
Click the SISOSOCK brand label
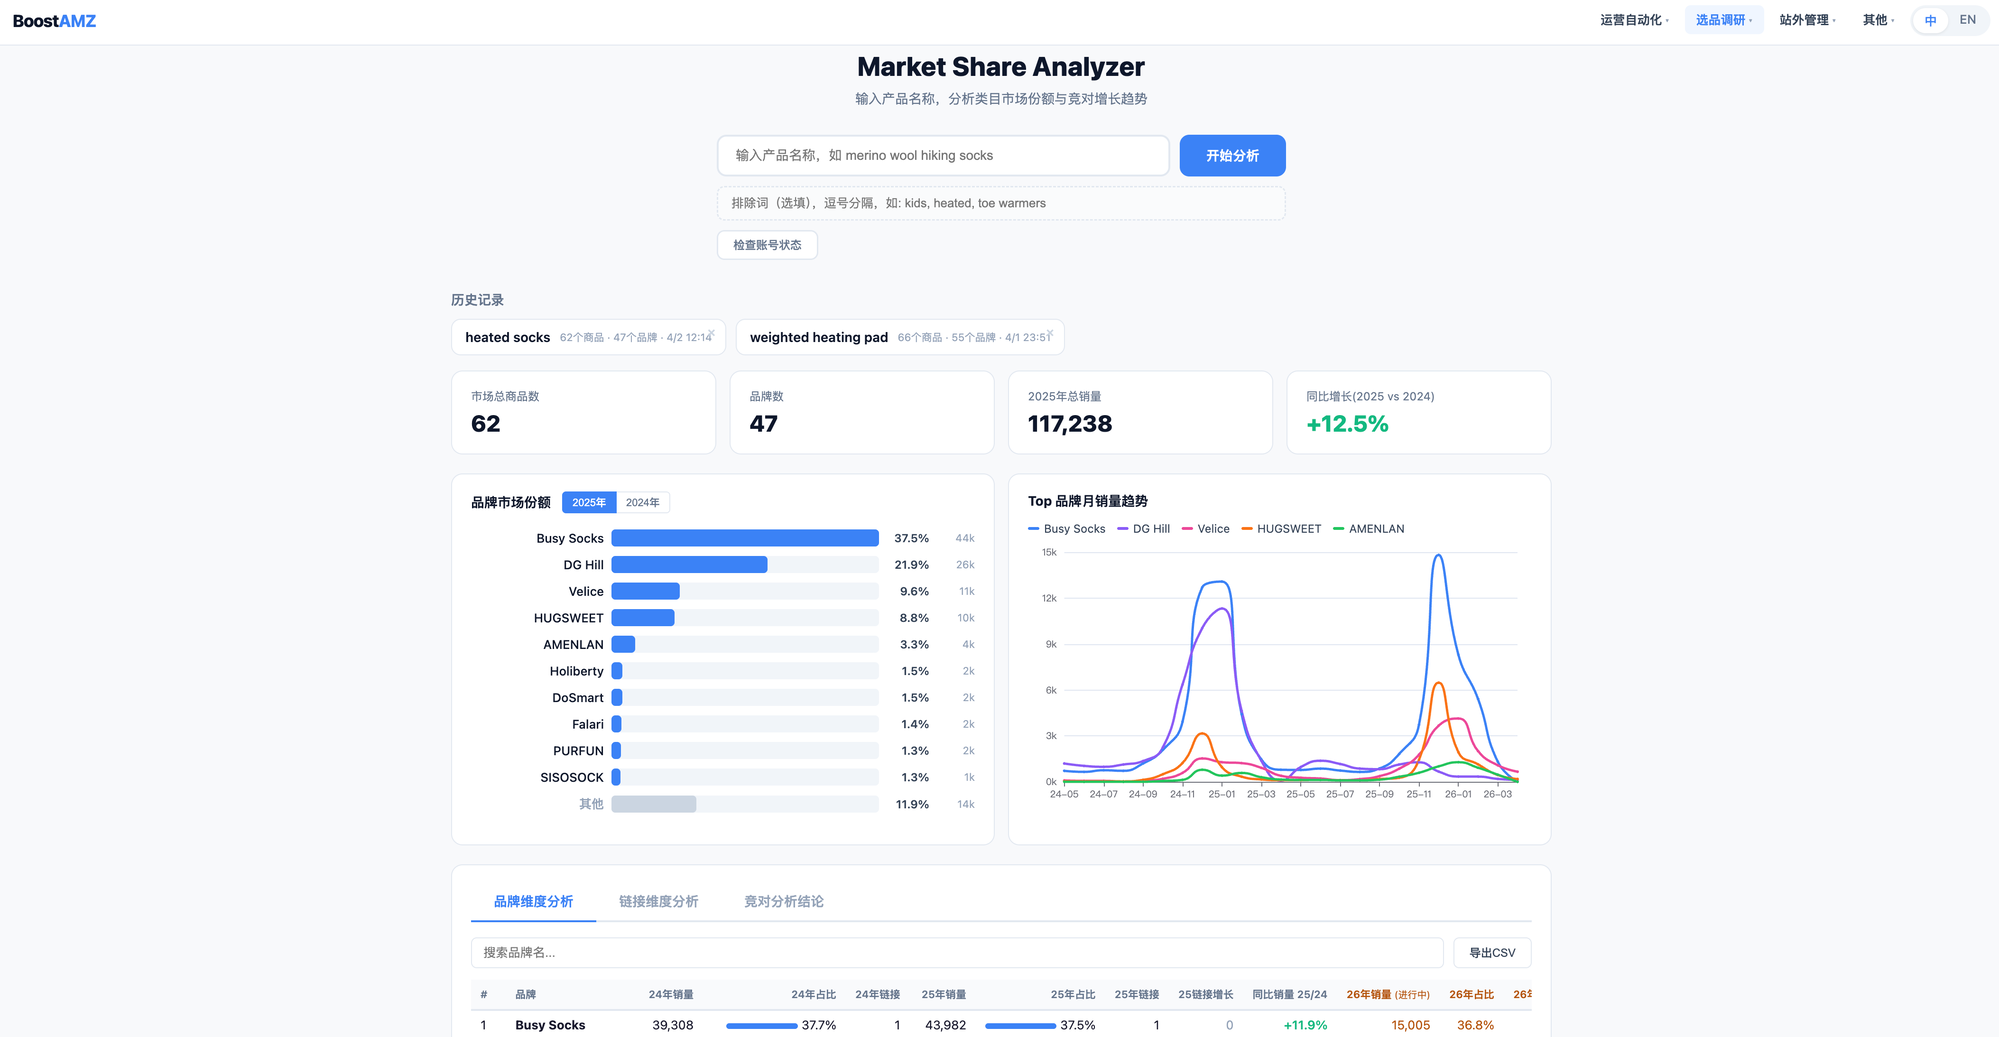pyautogui.click(x=572, y=777)
